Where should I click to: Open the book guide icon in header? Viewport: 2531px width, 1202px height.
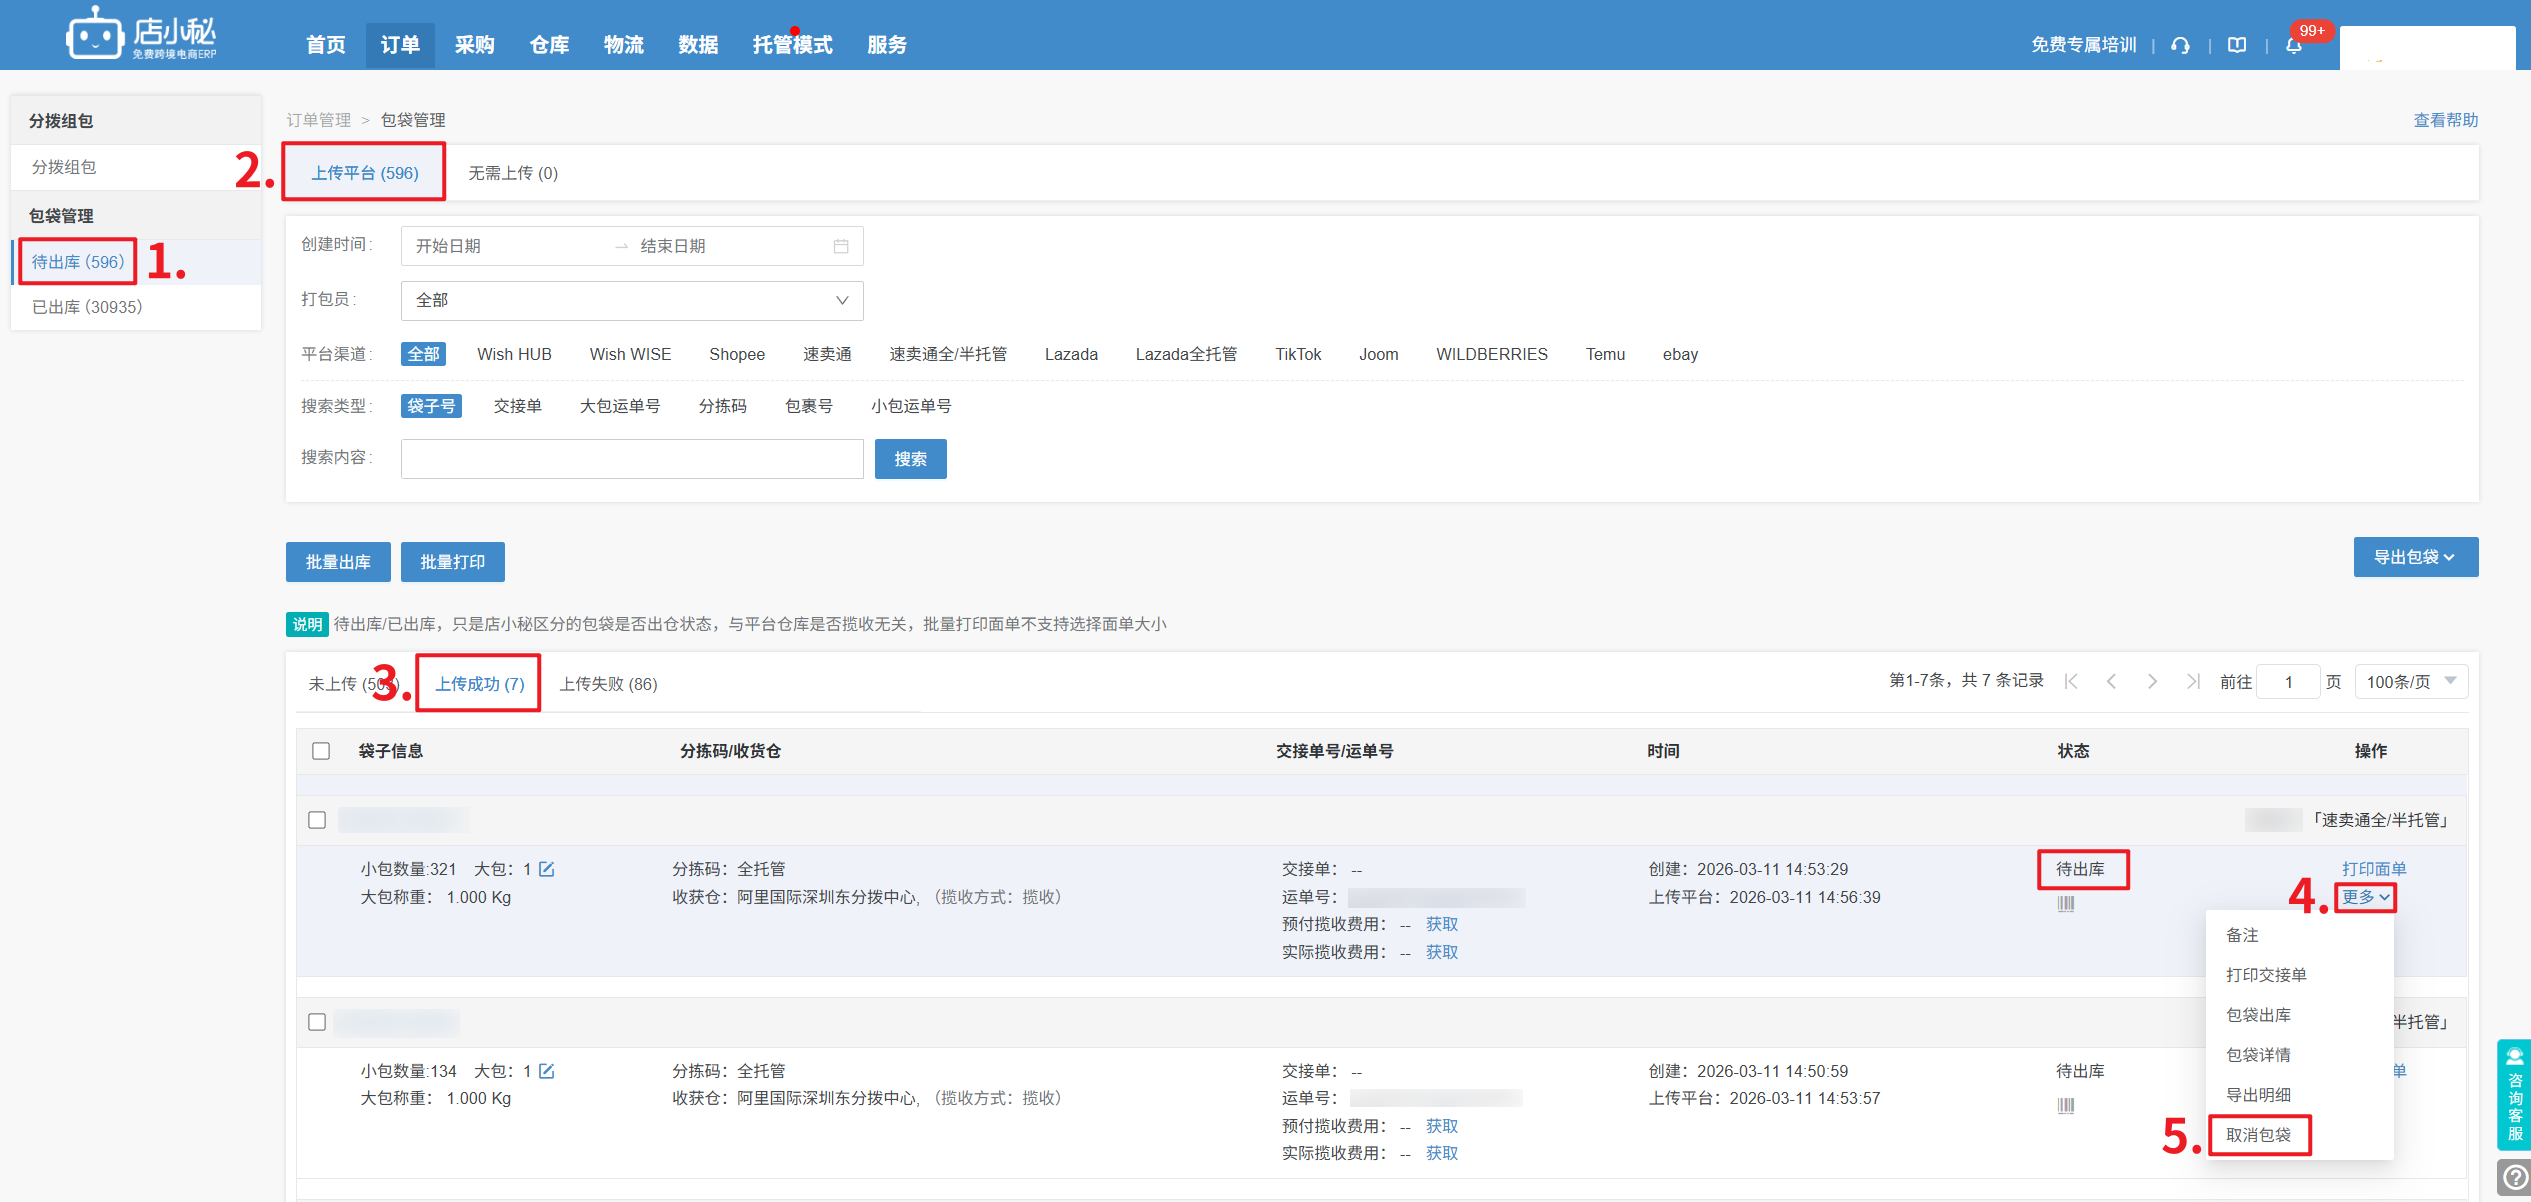click(2237, 45)
